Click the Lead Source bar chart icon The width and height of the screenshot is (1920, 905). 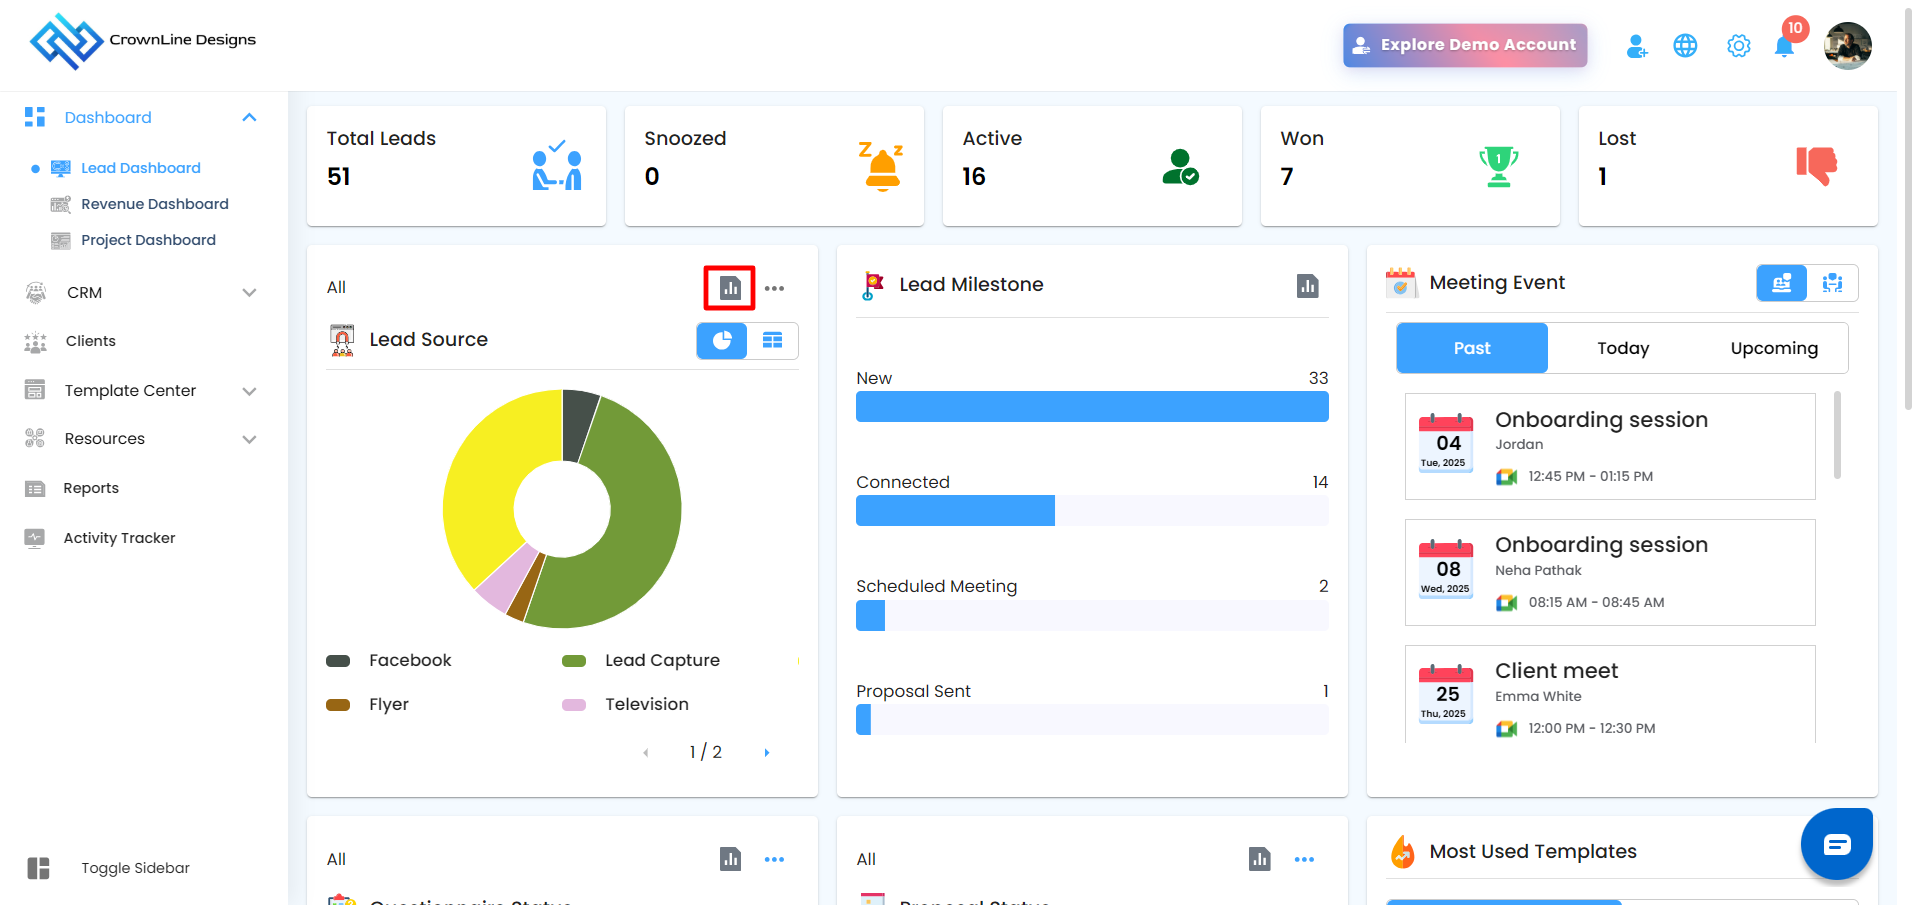tap(730, 288)
